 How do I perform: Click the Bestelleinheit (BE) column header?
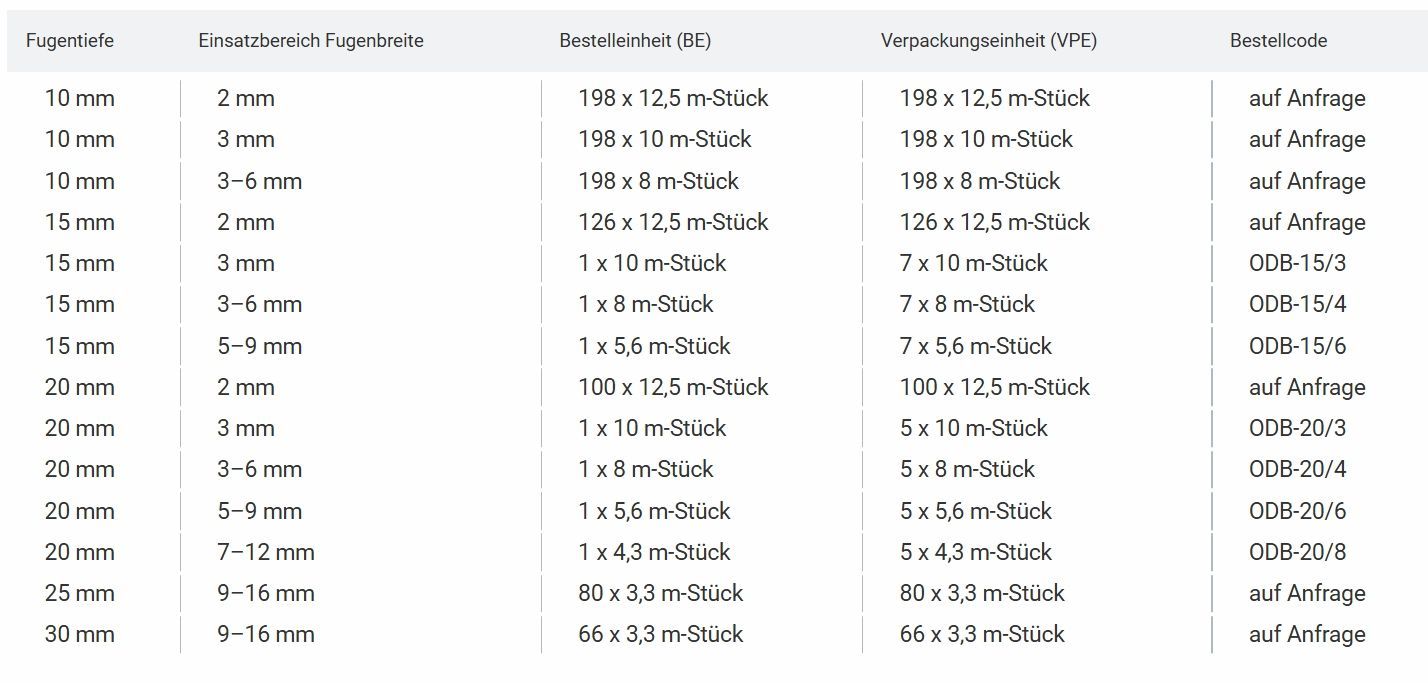coord(635,41)
